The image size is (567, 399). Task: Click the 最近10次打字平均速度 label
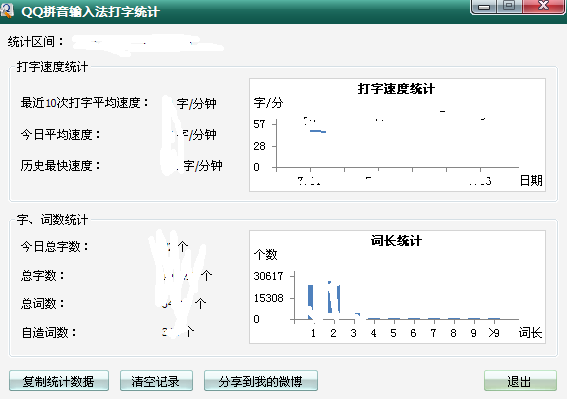(x=85, y=103)
